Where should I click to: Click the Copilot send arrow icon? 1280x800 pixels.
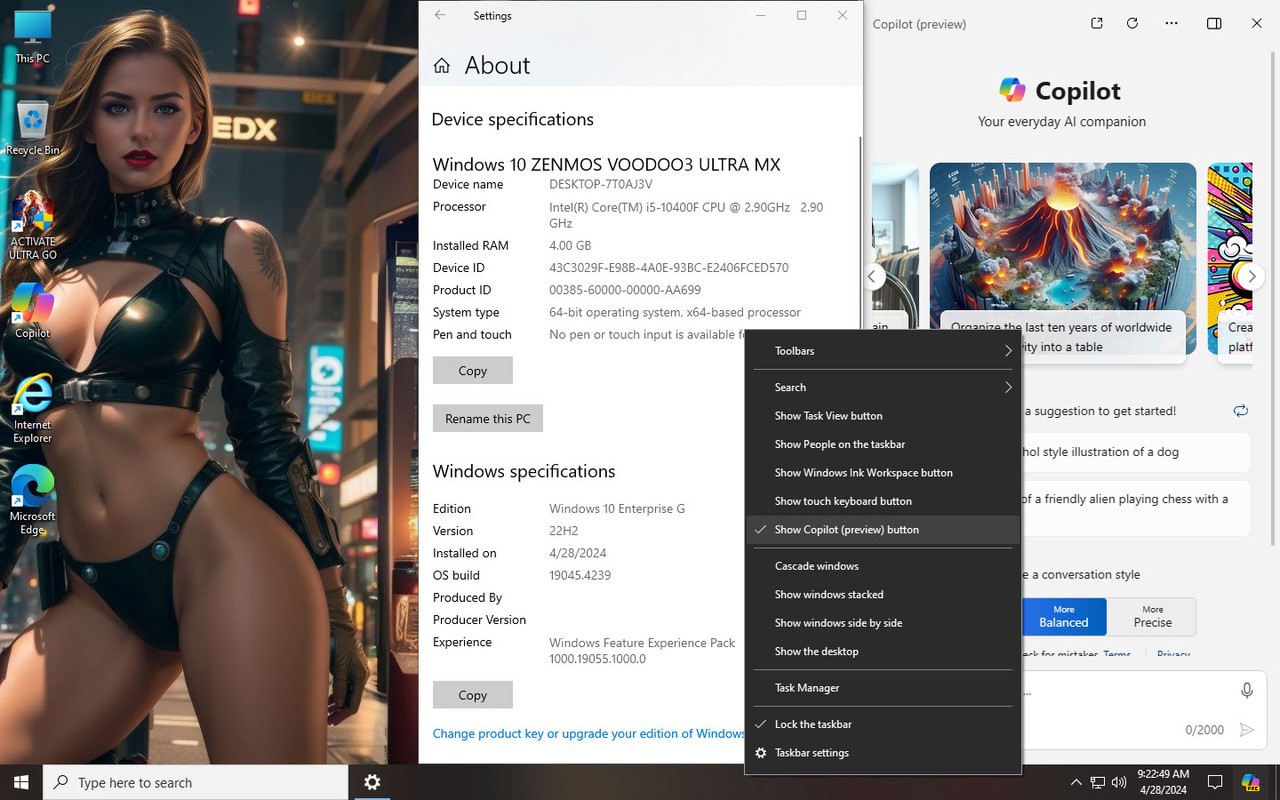(x=1246, y=730)
